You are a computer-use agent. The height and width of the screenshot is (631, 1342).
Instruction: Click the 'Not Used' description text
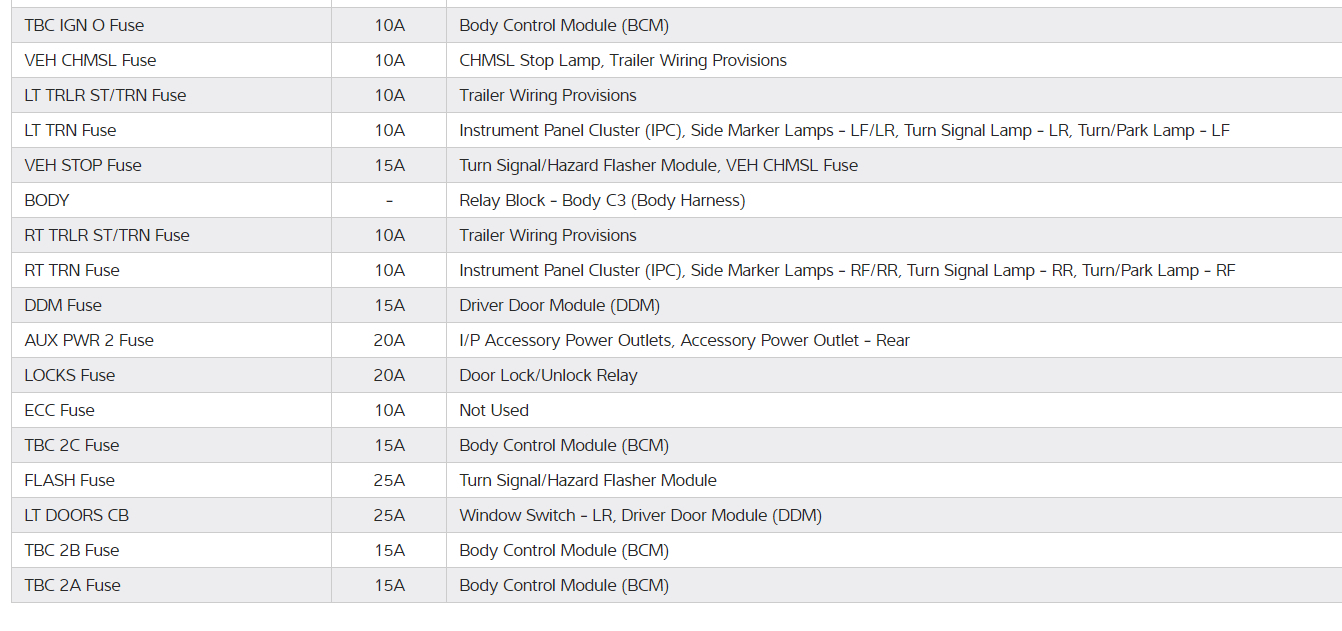coord(494,410)
